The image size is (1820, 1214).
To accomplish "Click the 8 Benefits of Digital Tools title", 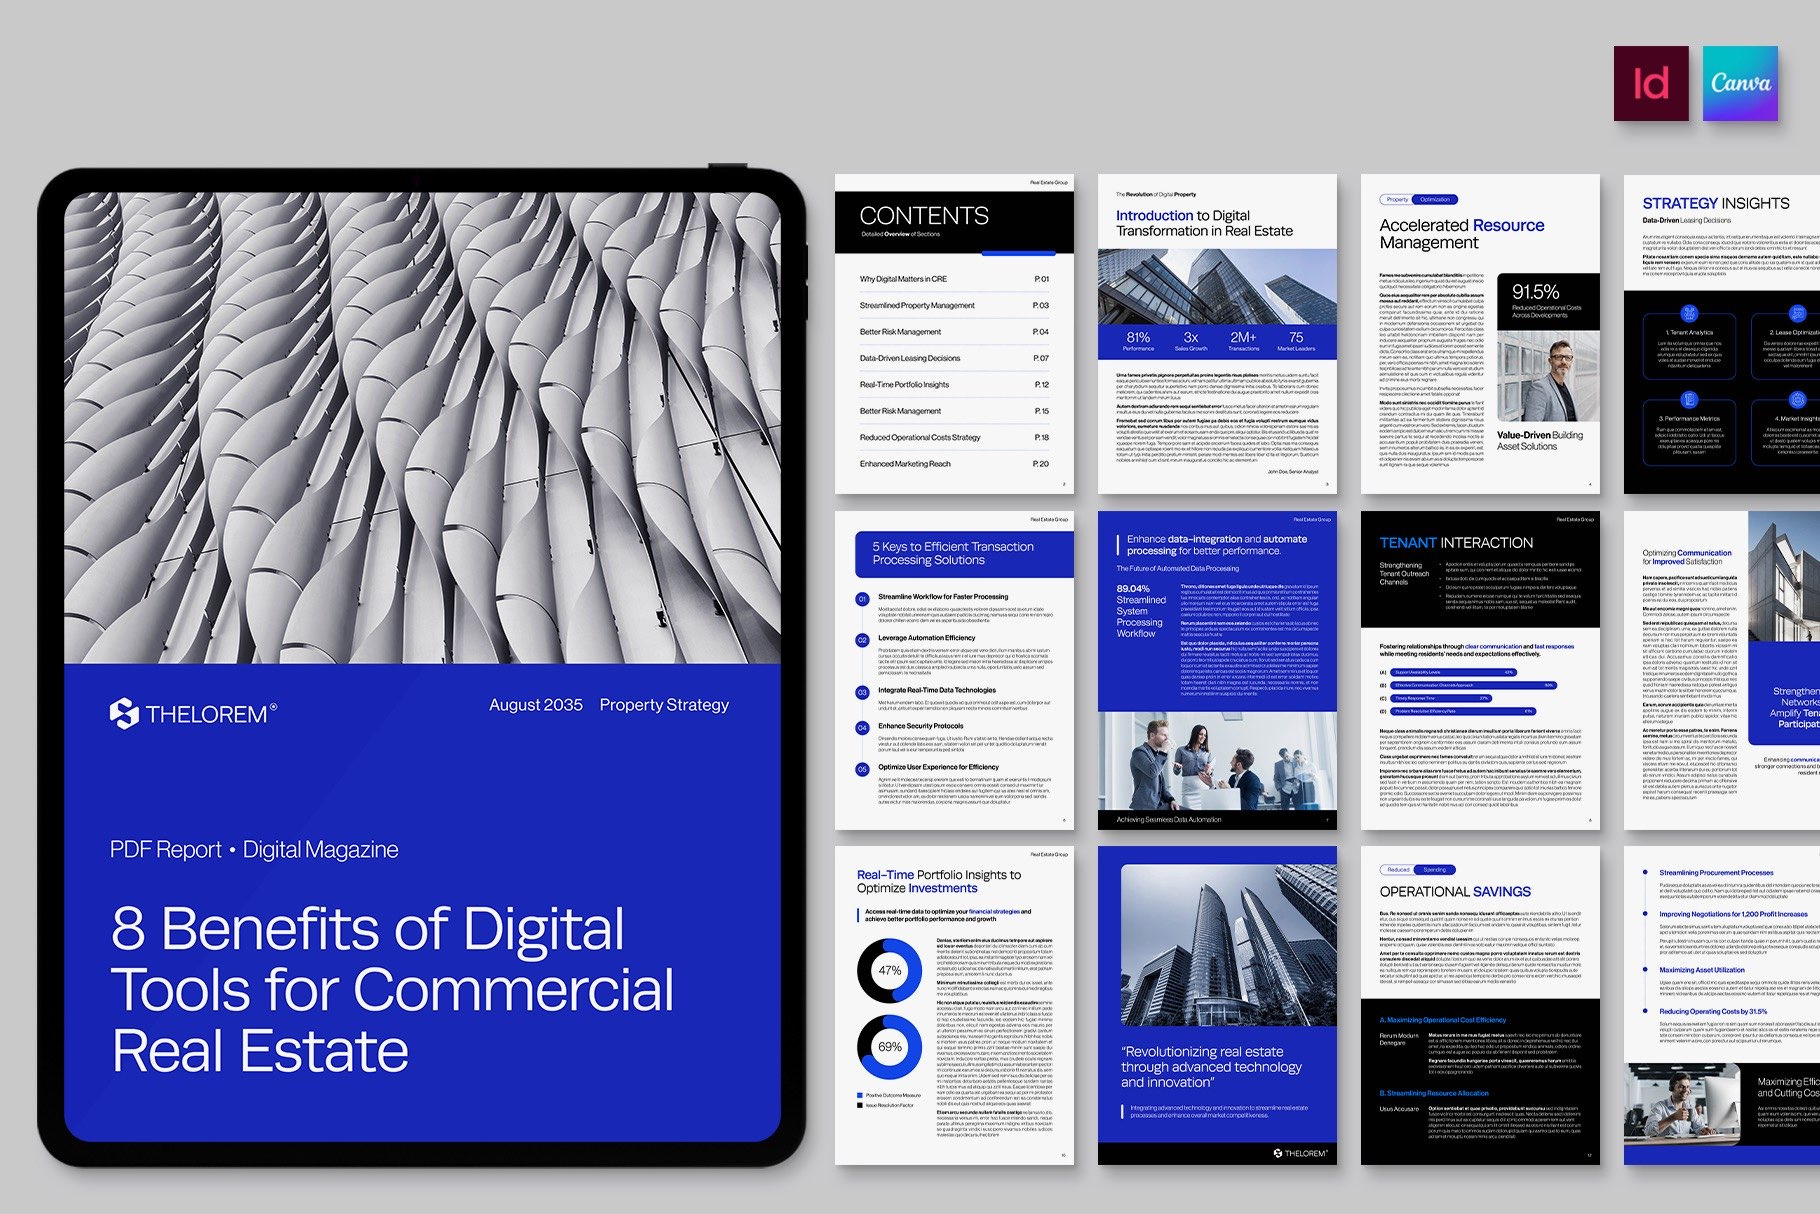I will pos(392,989).
